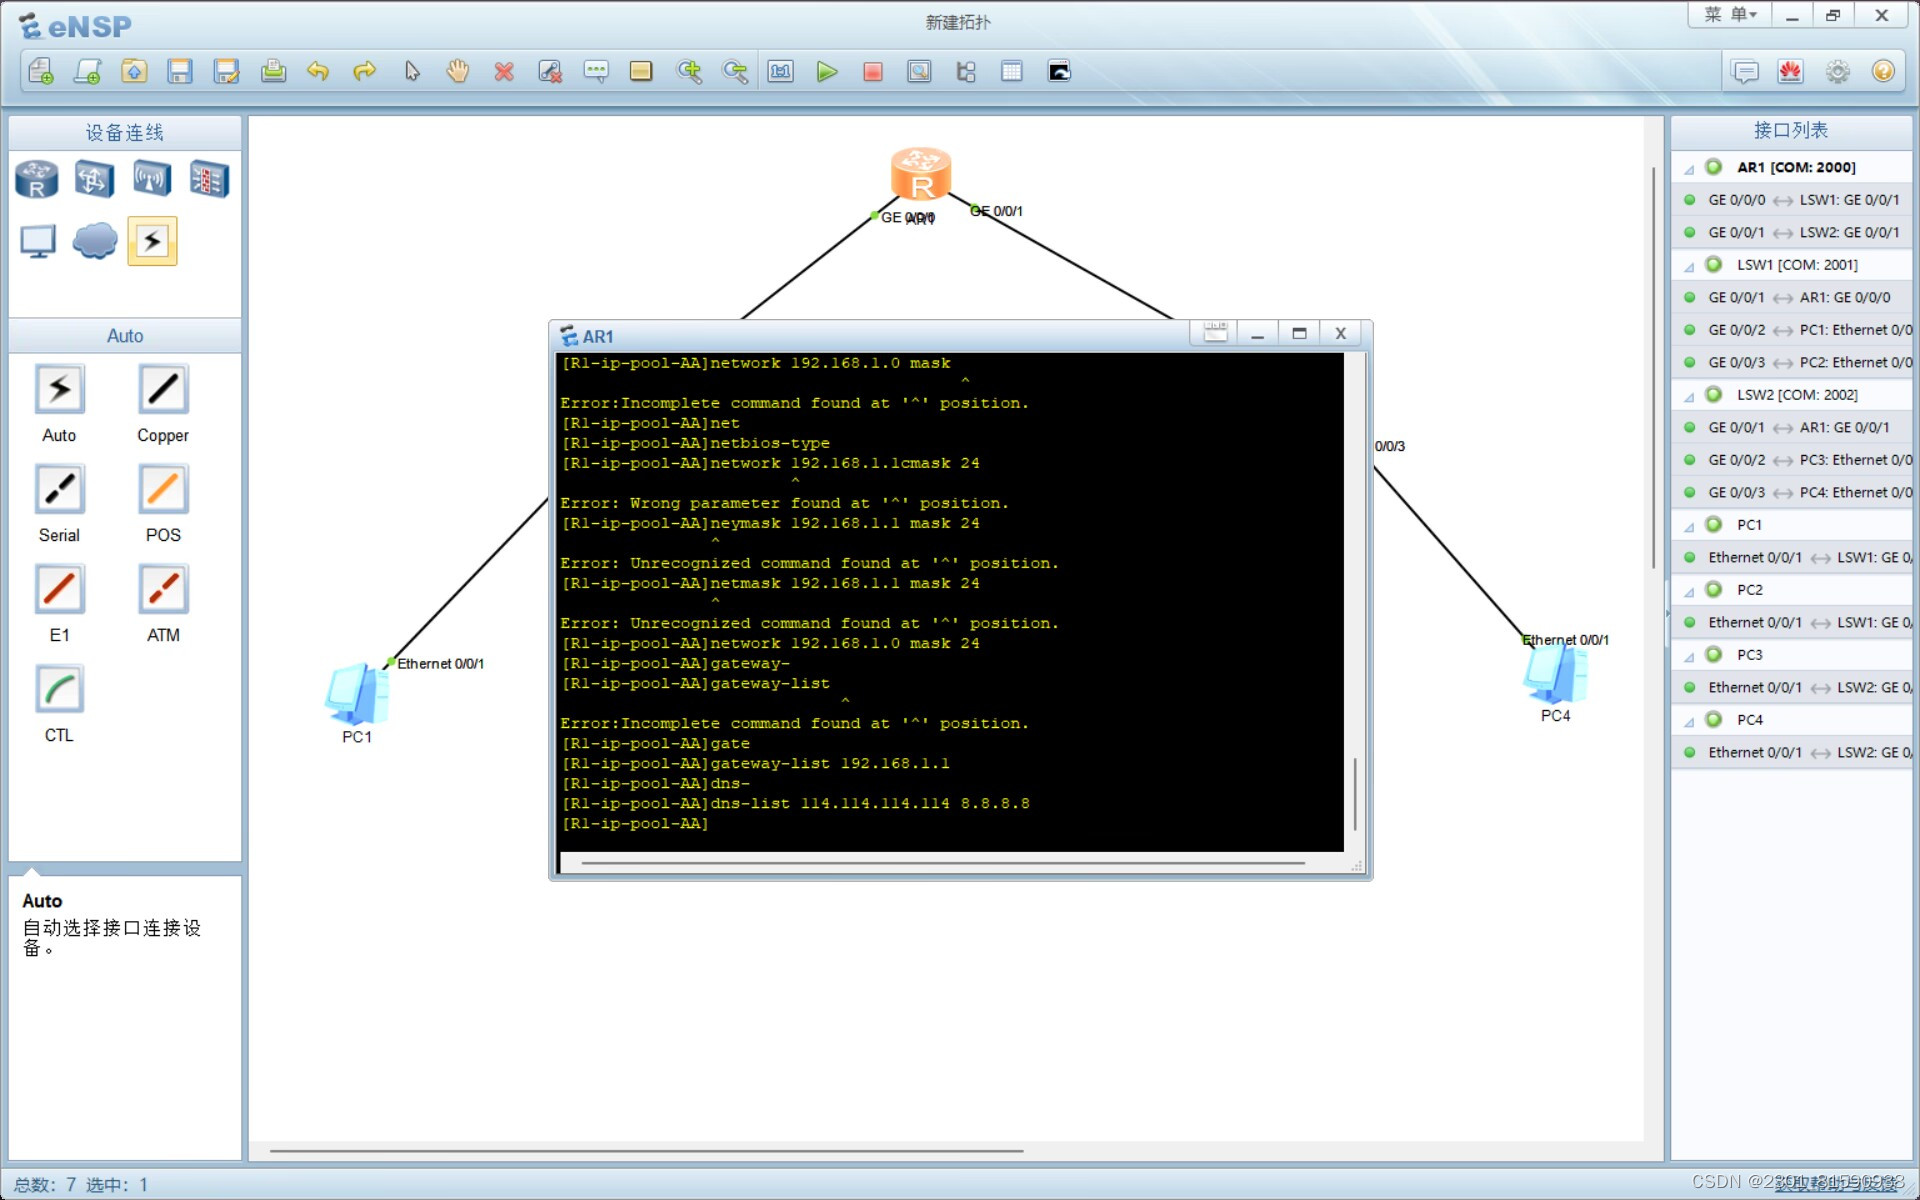
Task: Click the AR1 router on canvas
Action: pos(920,174)
